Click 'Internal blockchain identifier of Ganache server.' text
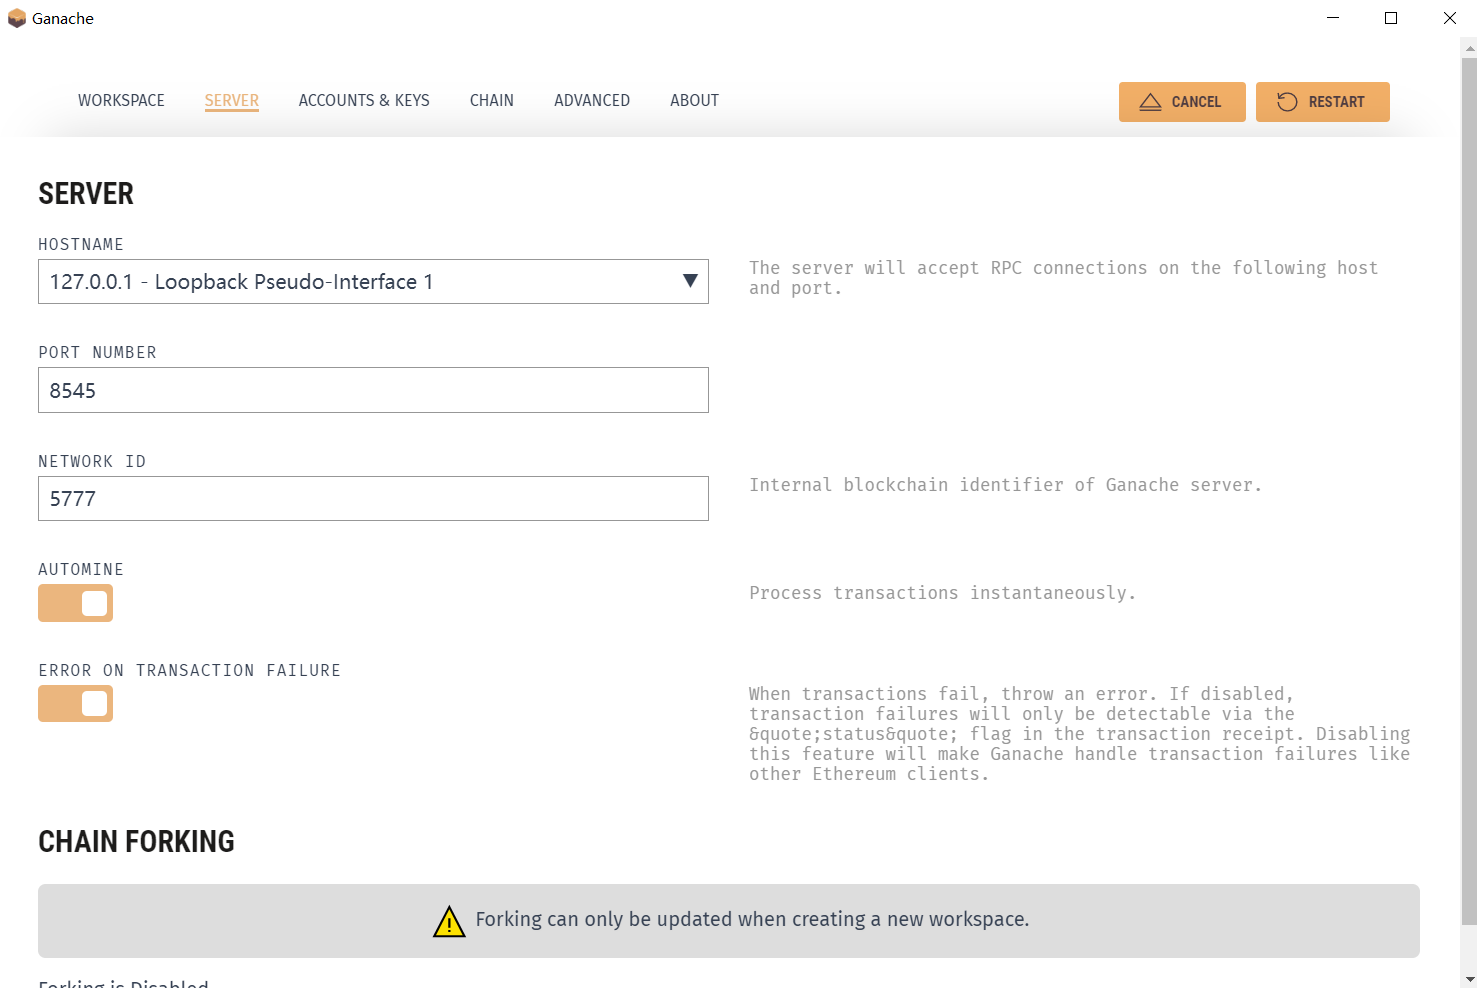1477x988 pixels. (1005, 485)
